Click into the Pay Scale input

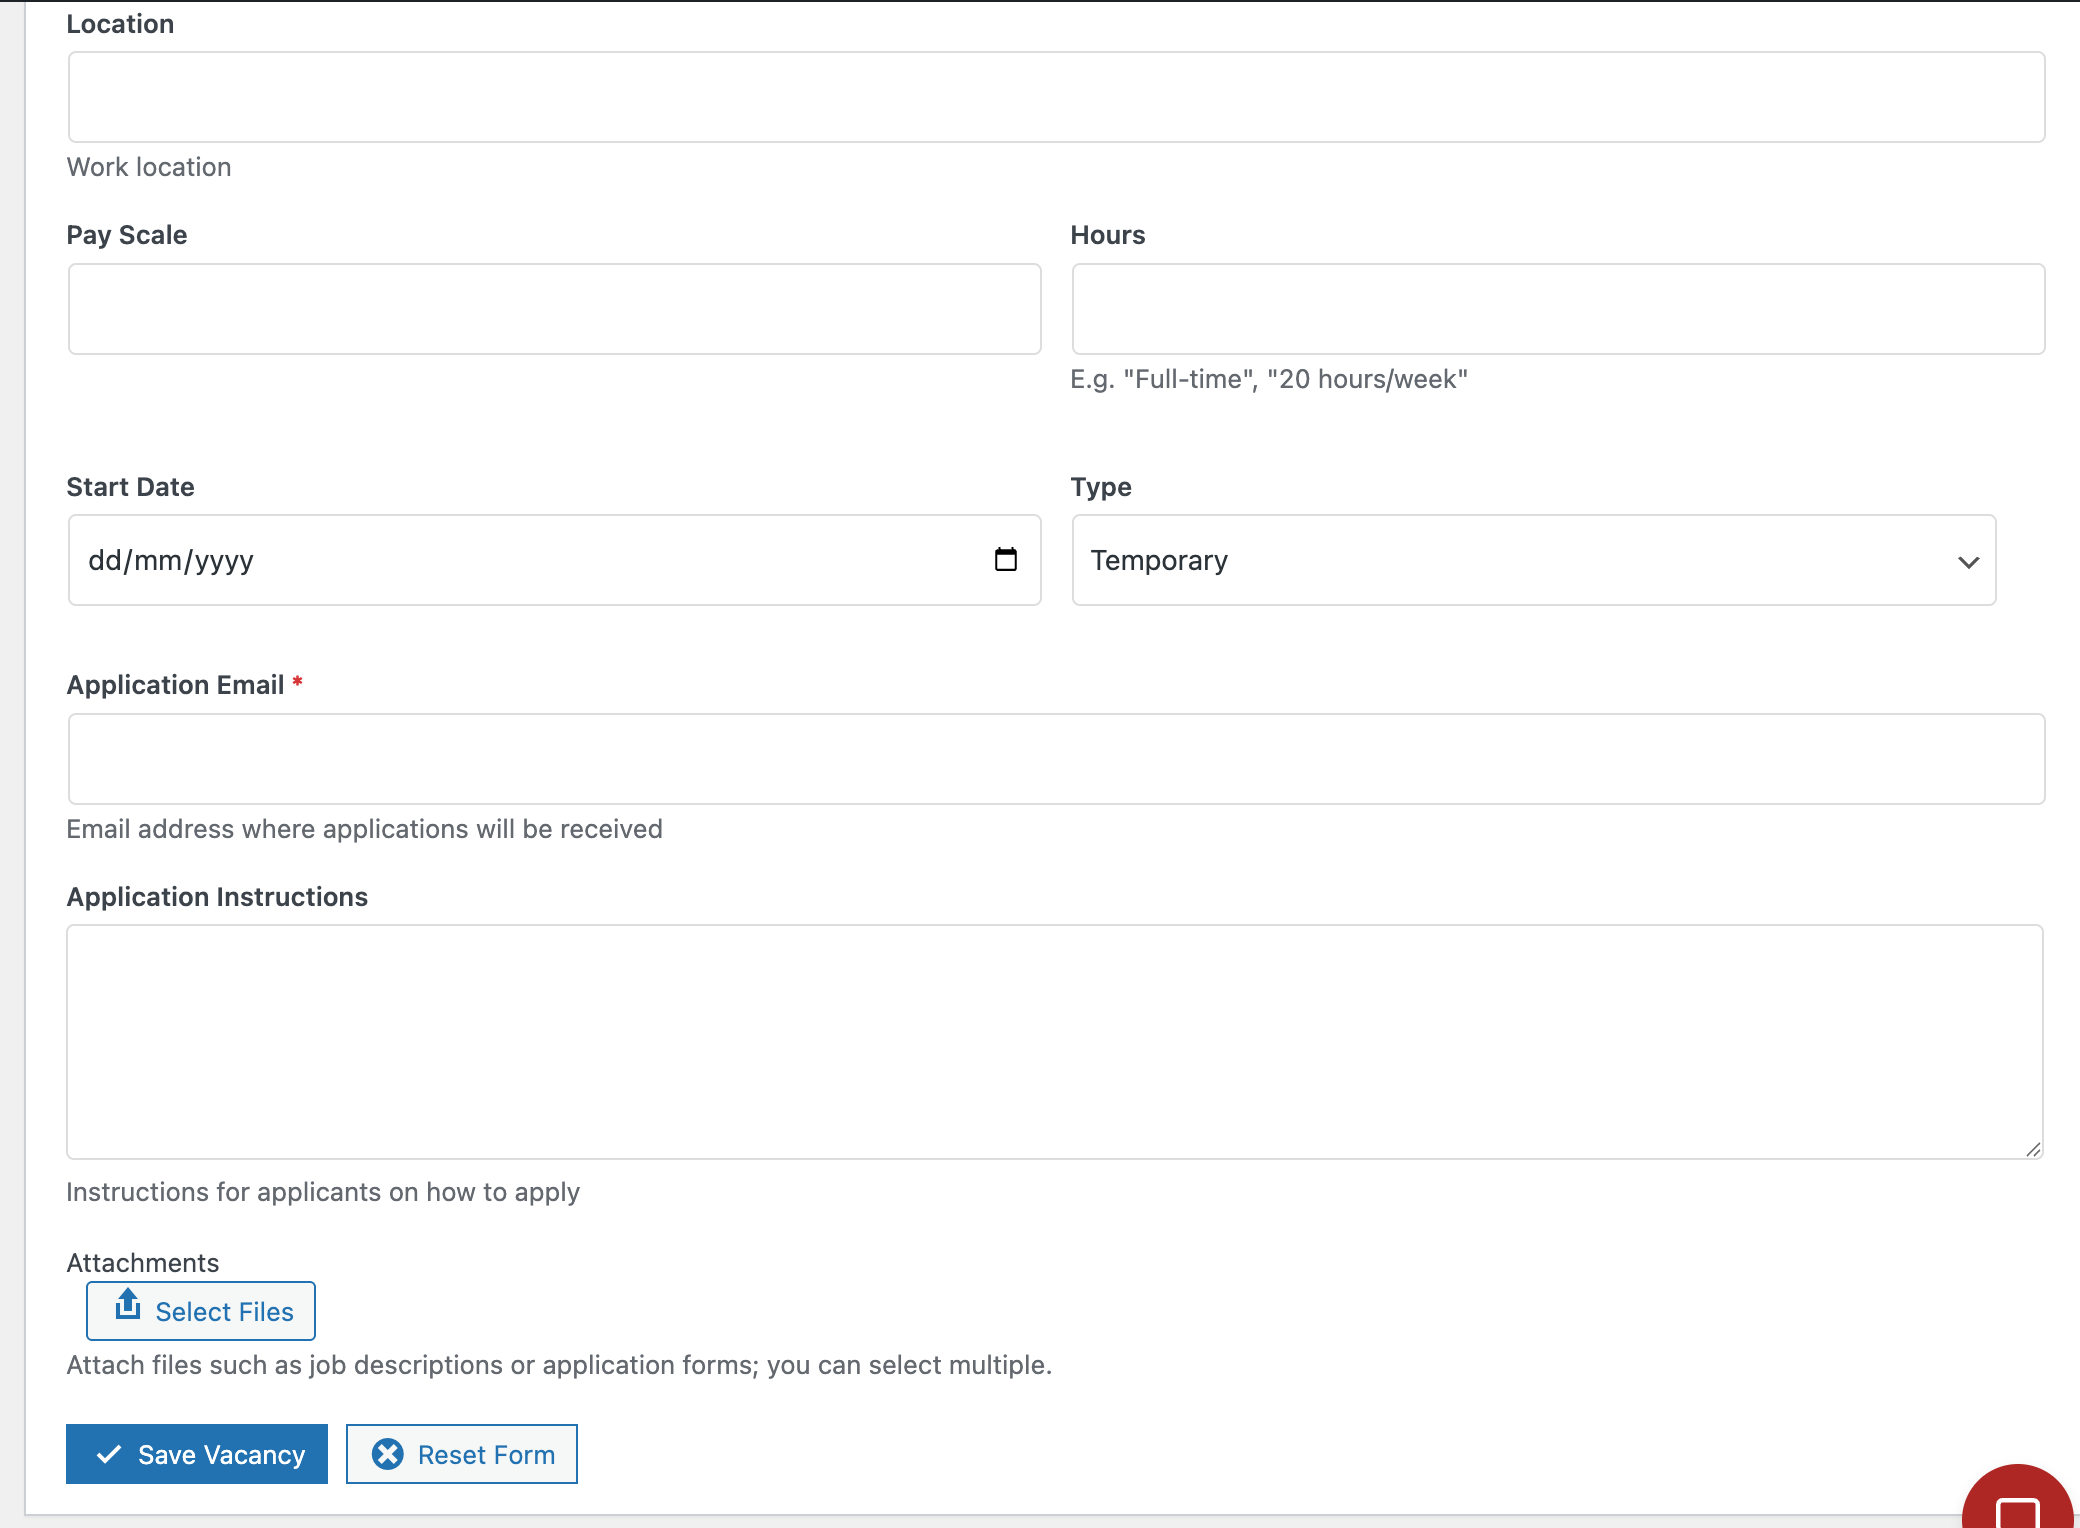554,309
